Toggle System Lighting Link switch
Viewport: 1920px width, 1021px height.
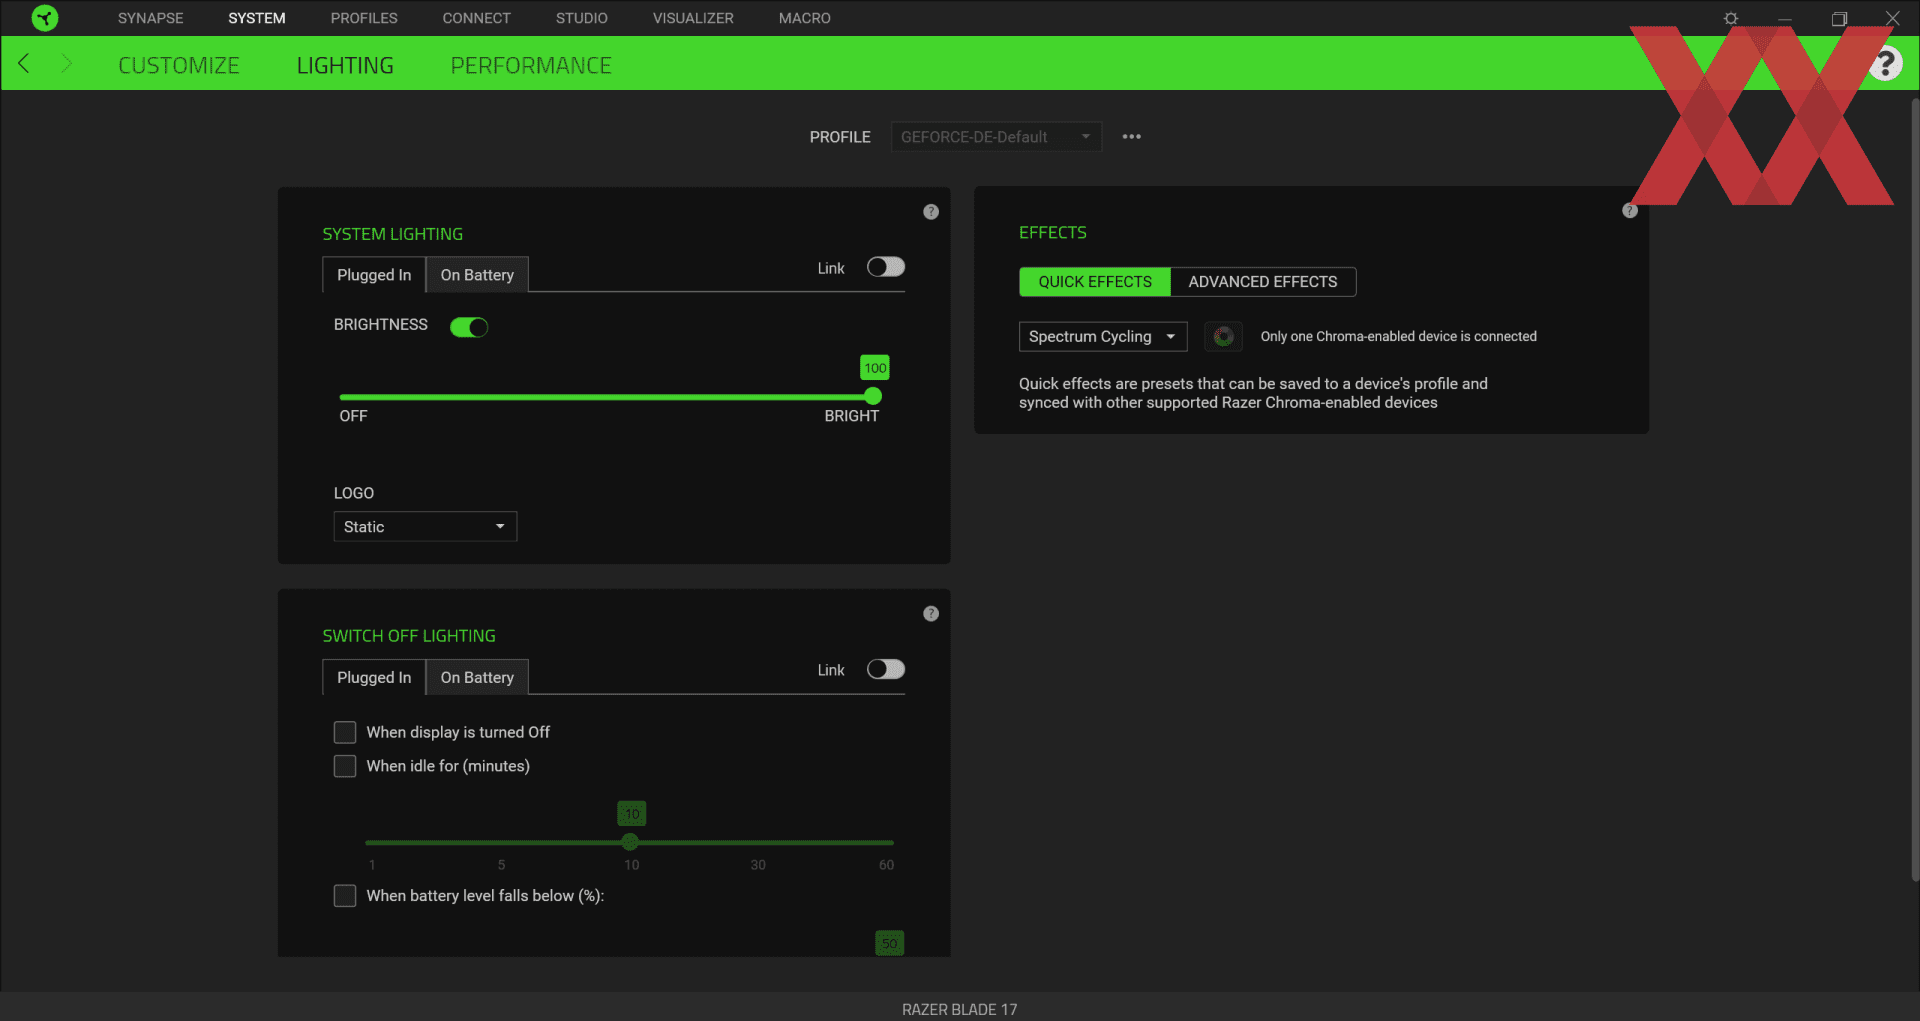[886, 267]
